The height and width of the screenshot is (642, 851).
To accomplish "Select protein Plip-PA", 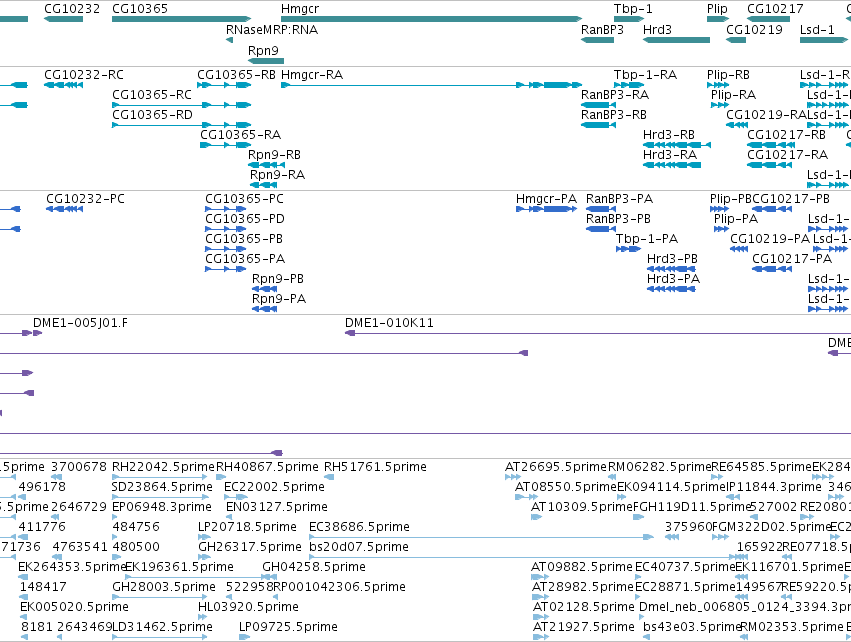I will (736, 219).
